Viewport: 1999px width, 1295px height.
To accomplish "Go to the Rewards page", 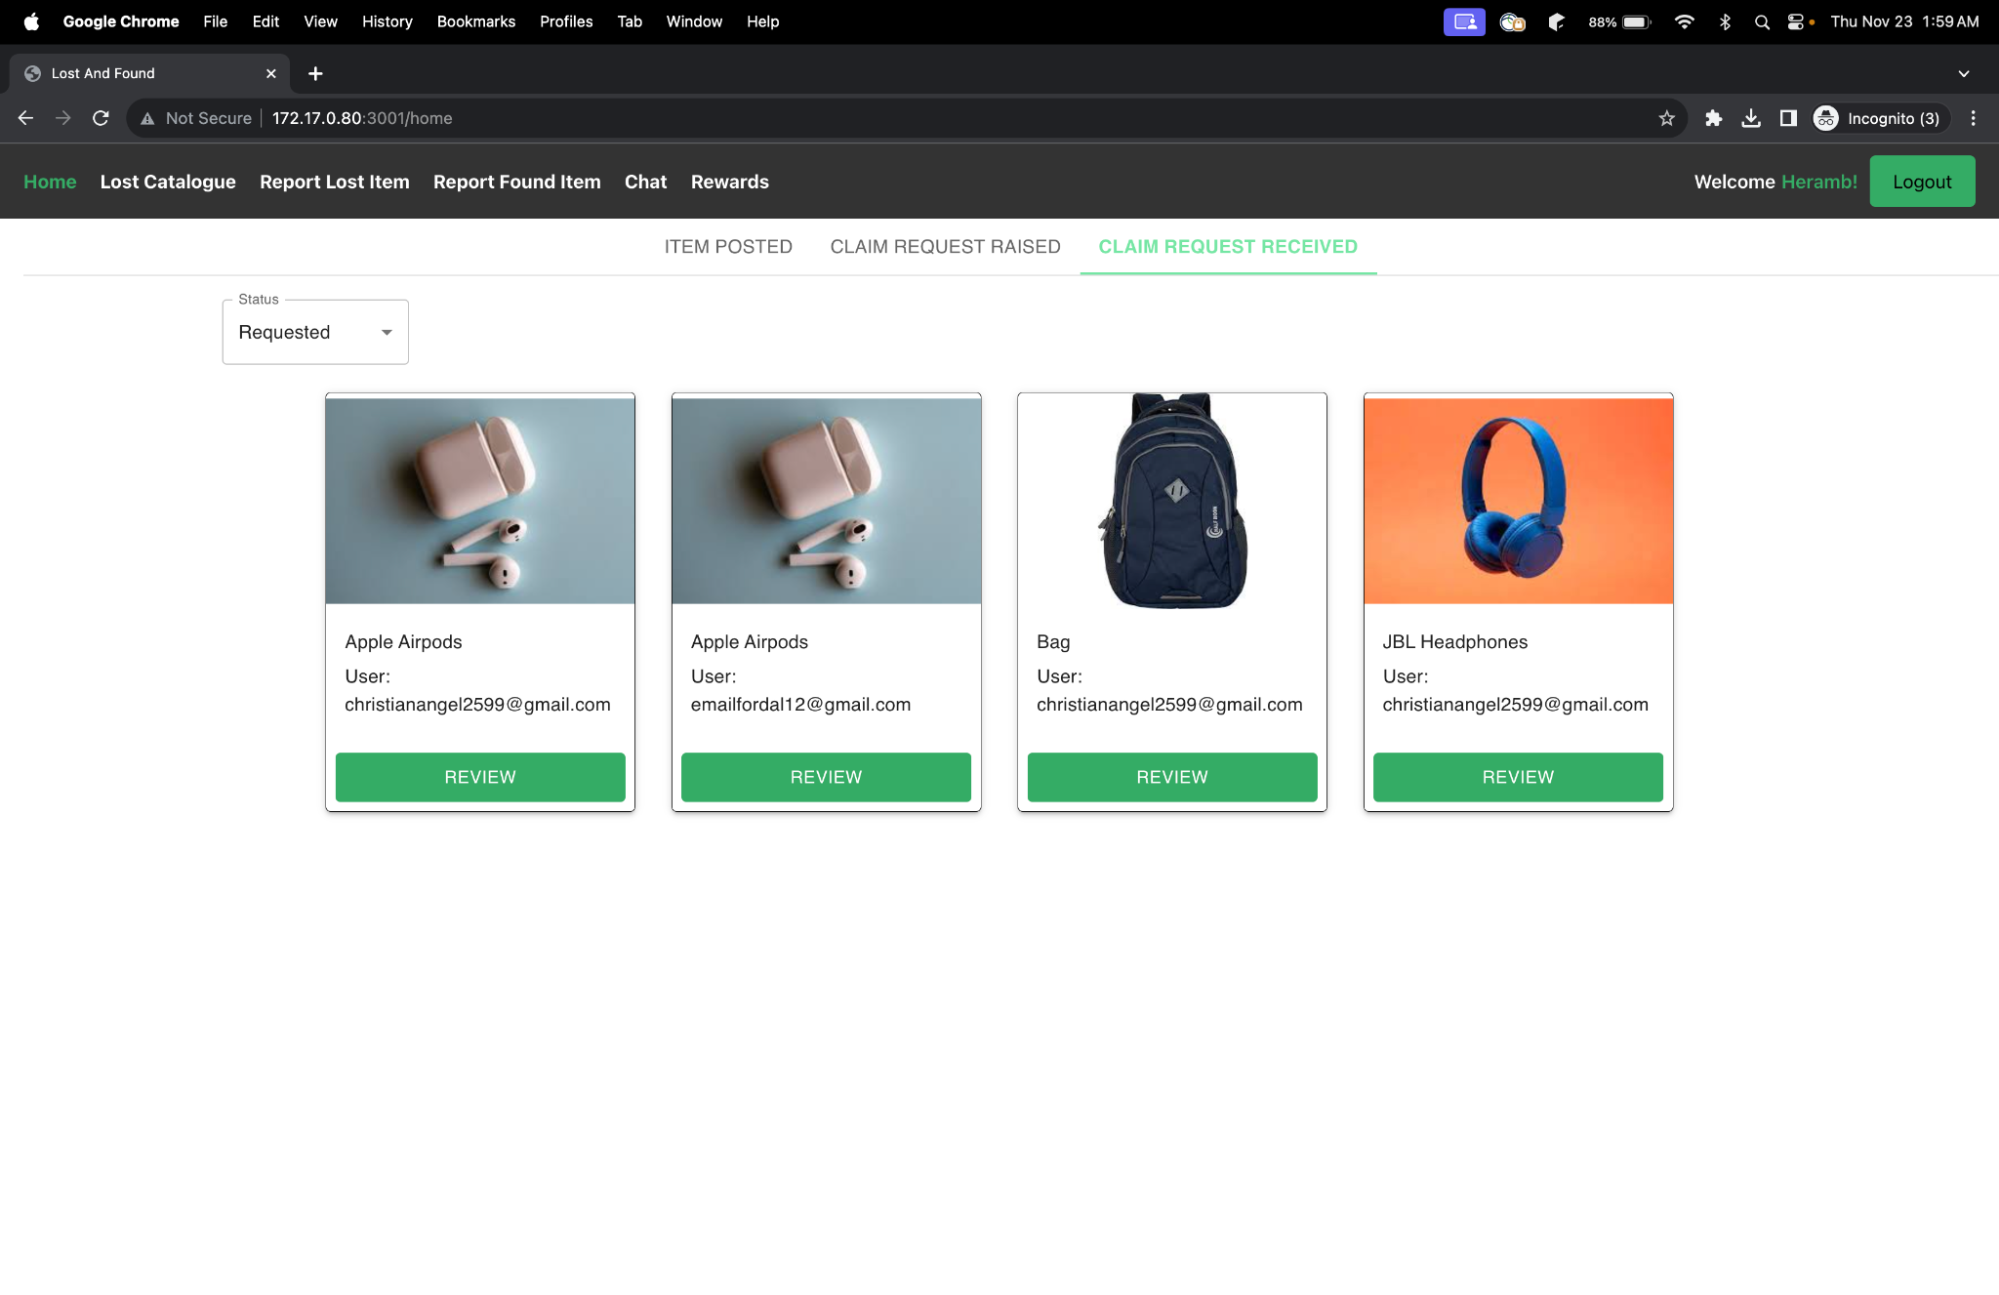I will [x=729, y=182].
